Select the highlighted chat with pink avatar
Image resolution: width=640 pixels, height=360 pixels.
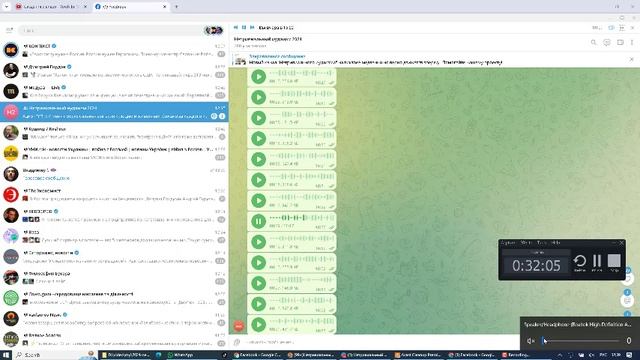tap(114, 112)
